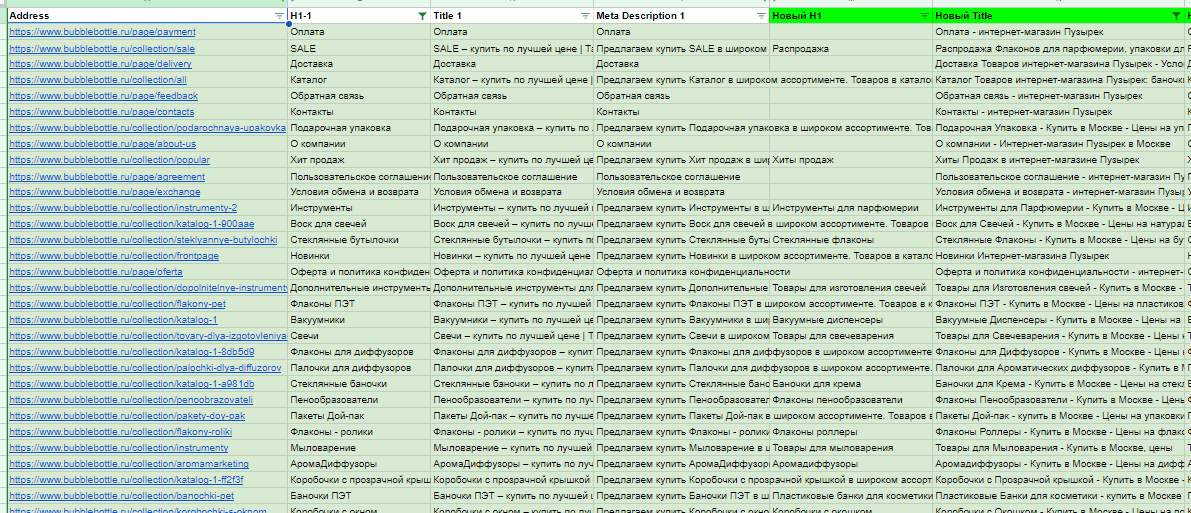Screen dimensions: 1191x513
Task: Open the Title 1 column filter
Action: coord(585,16)
